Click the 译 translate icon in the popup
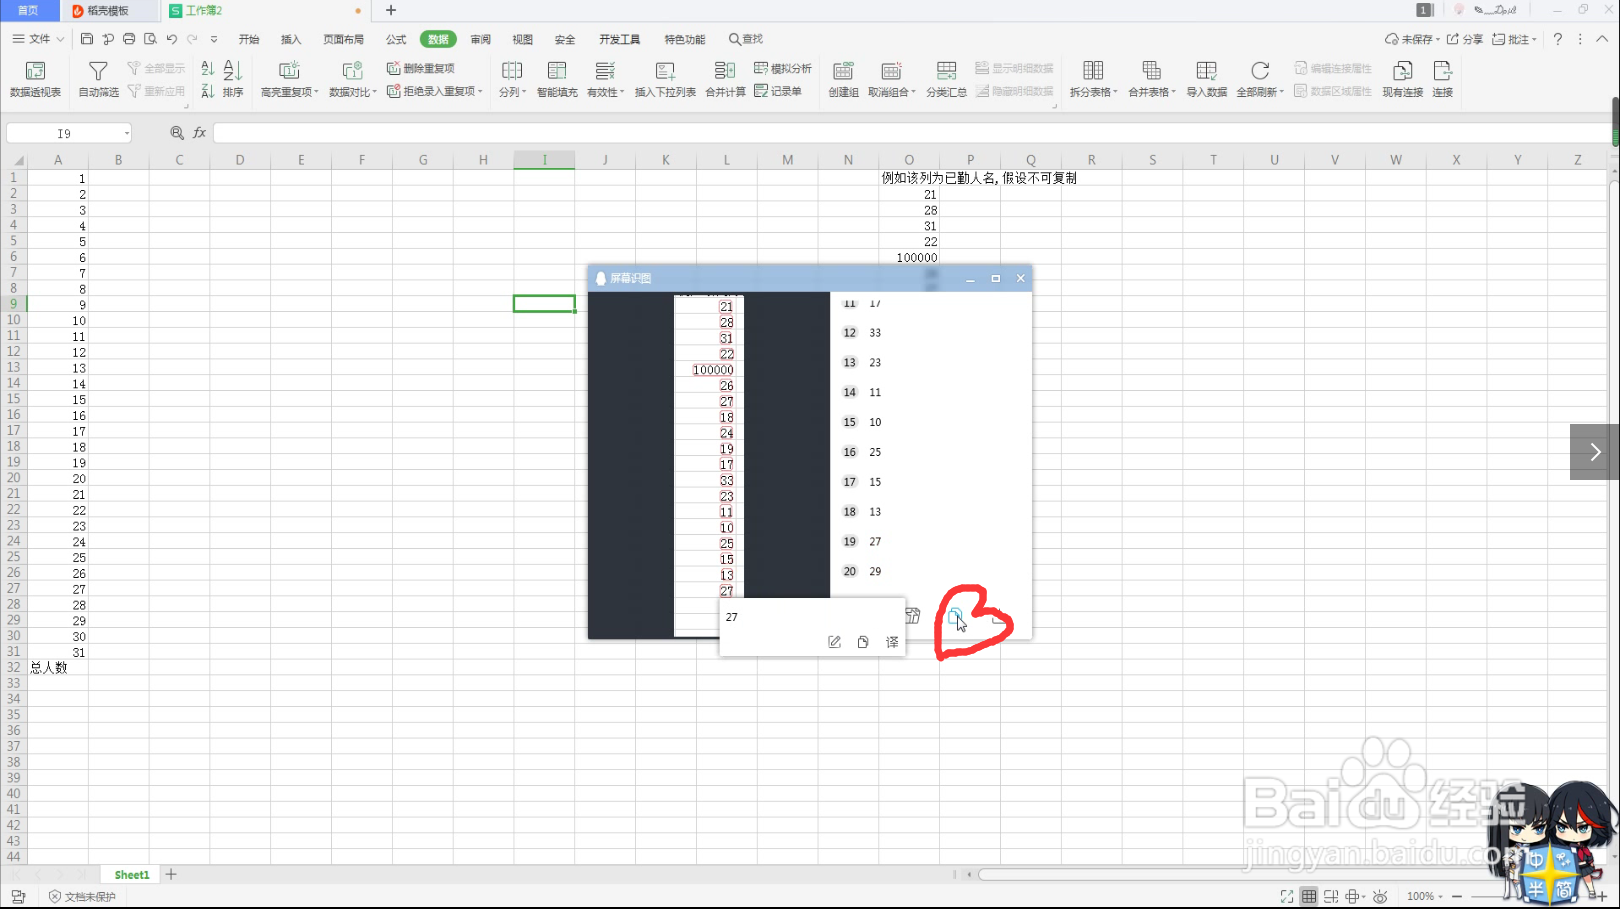Image resolution: width=1620 pixels, height=909 pixels. point(892,642)
